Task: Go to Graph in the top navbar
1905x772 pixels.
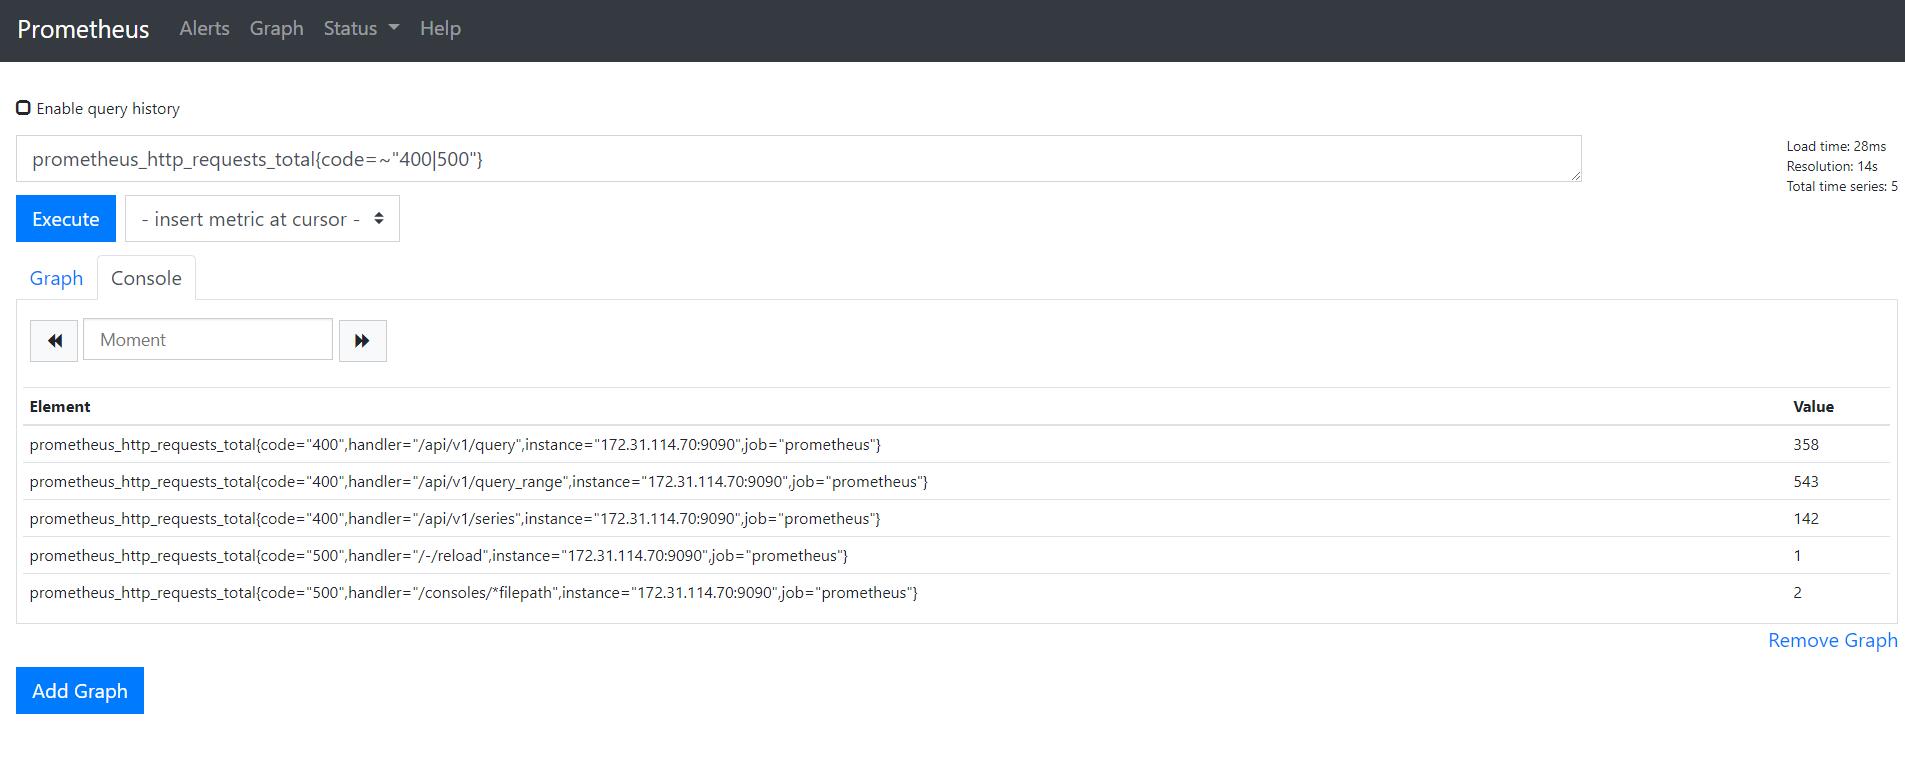Action: pos(276,28)
